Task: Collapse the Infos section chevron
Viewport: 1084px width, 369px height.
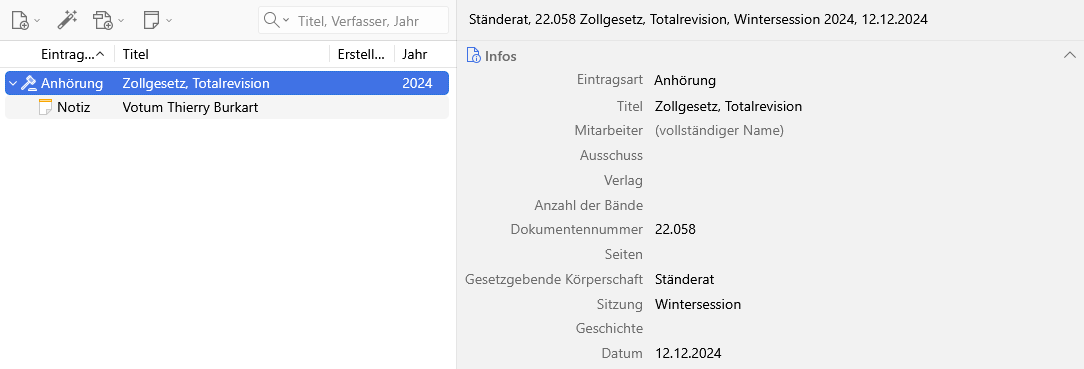Action: [x=1069, y=55]
